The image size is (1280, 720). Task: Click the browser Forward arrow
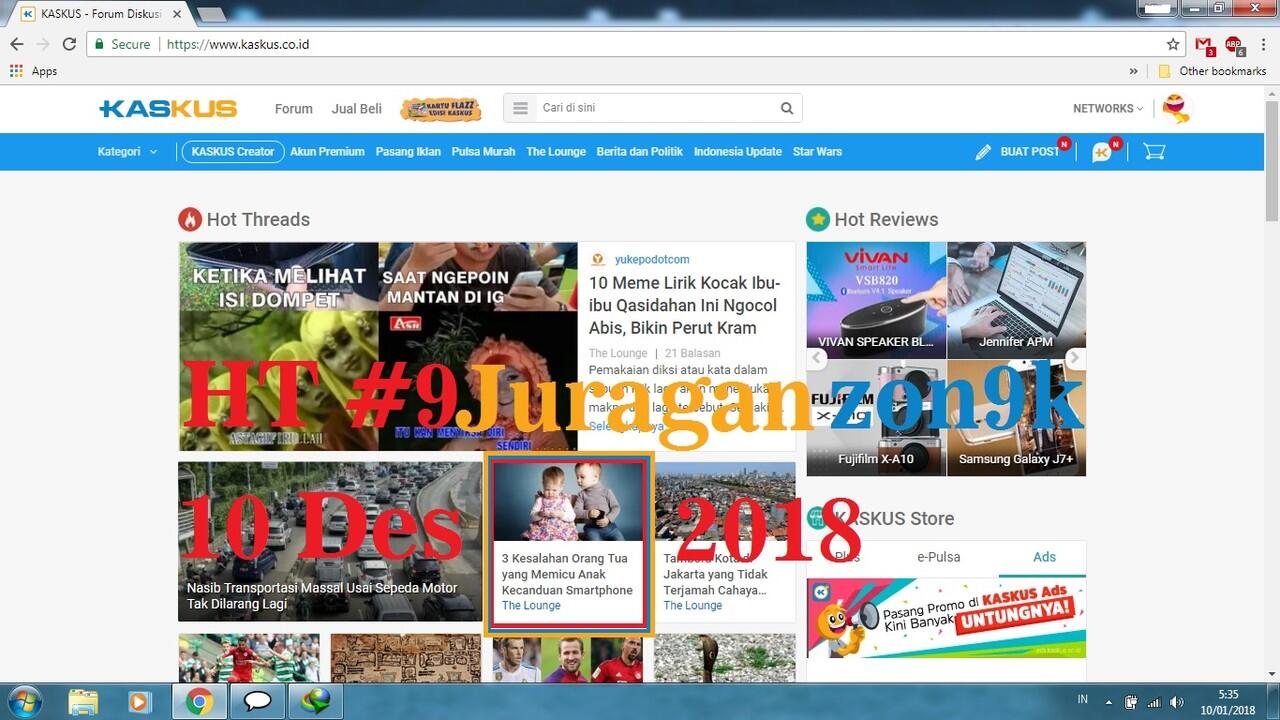(43, 44)
